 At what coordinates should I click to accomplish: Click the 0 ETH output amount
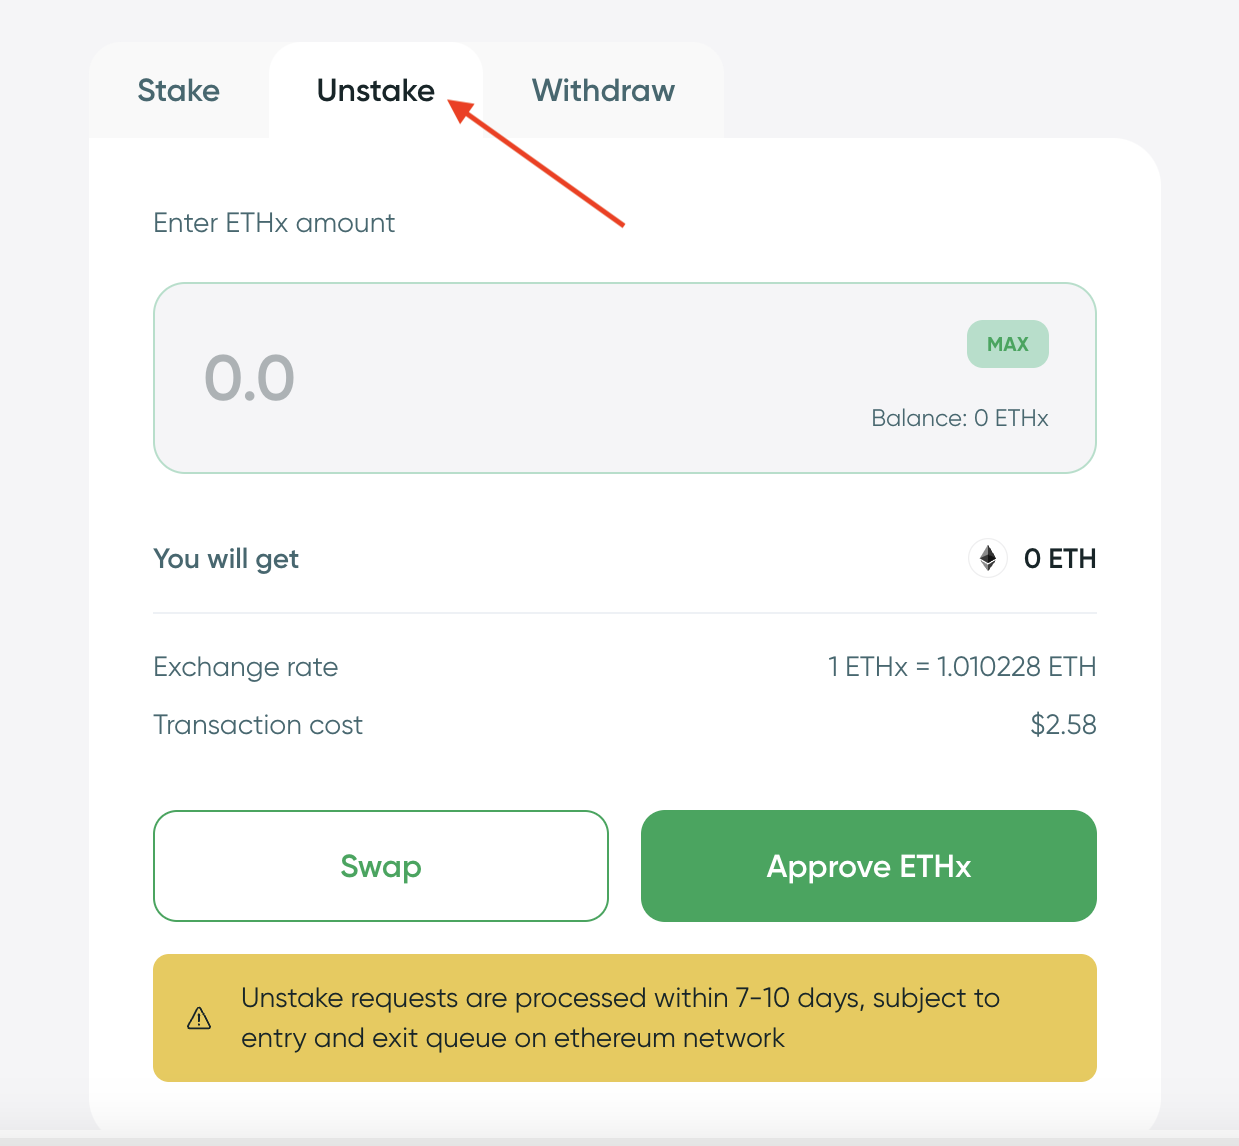click(1060, 559)
